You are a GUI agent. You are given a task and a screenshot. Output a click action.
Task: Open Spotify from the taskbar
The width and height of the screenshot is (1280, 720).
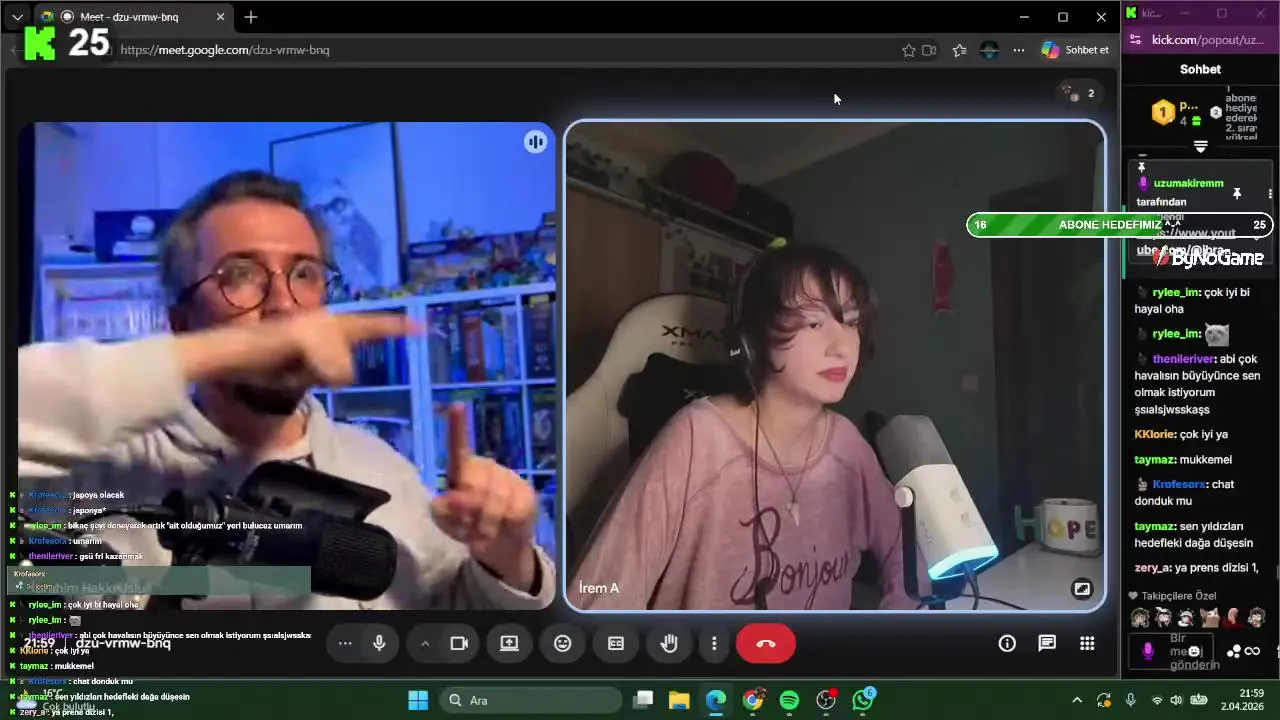(x=789, y=700)
